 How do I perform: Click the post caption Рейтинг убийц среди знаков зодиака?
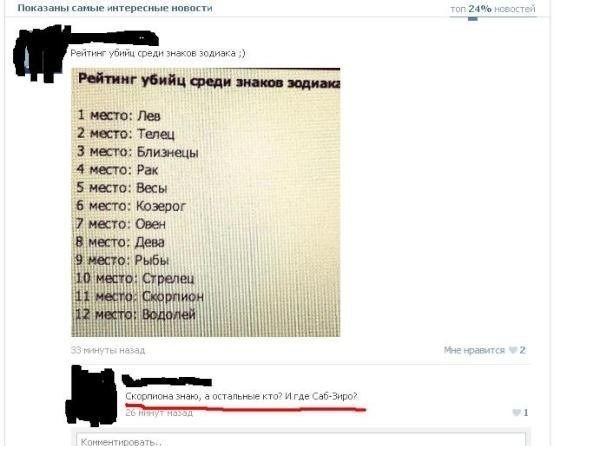pyautogui.click(x=158, y=53)
